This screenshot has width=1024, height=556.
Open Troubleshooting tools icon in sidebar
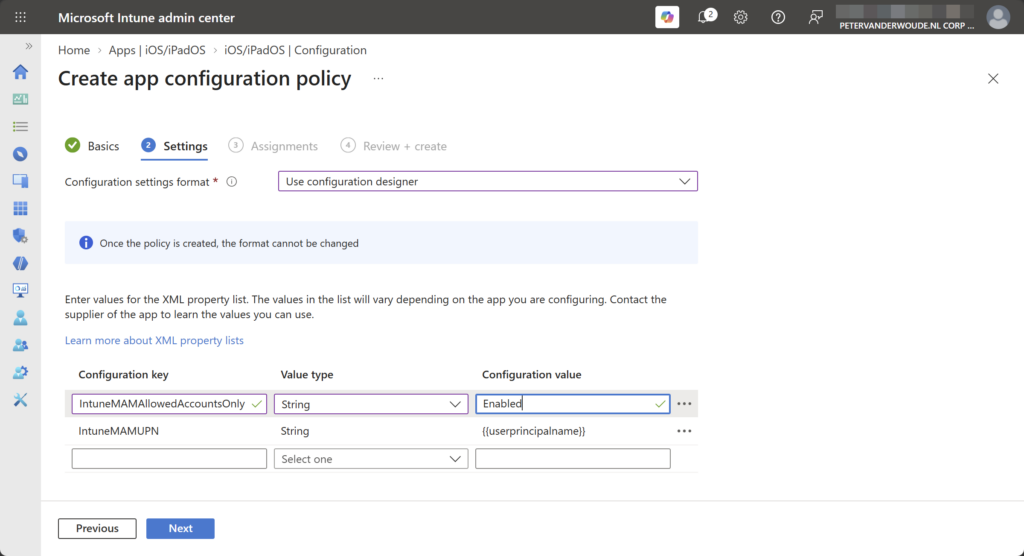pos(20,400)
